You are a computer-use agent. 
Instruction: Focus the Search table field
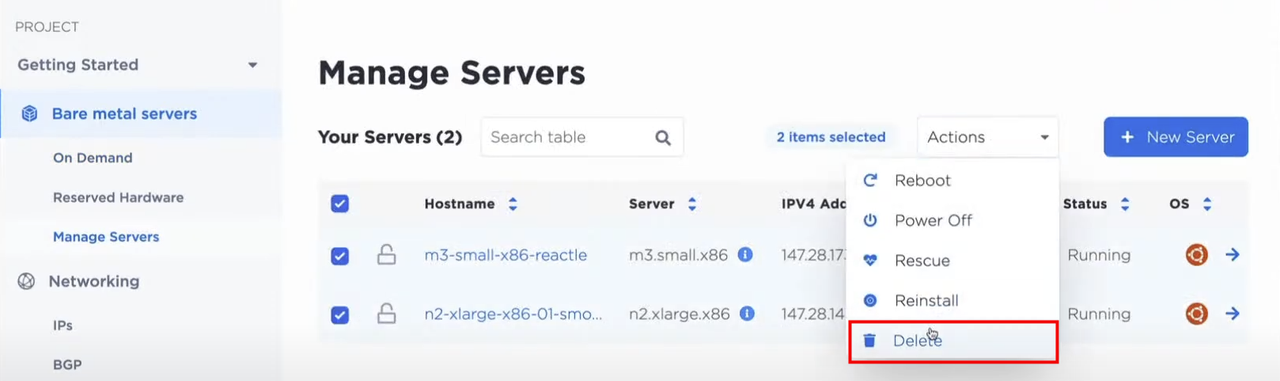click(582, 137)
